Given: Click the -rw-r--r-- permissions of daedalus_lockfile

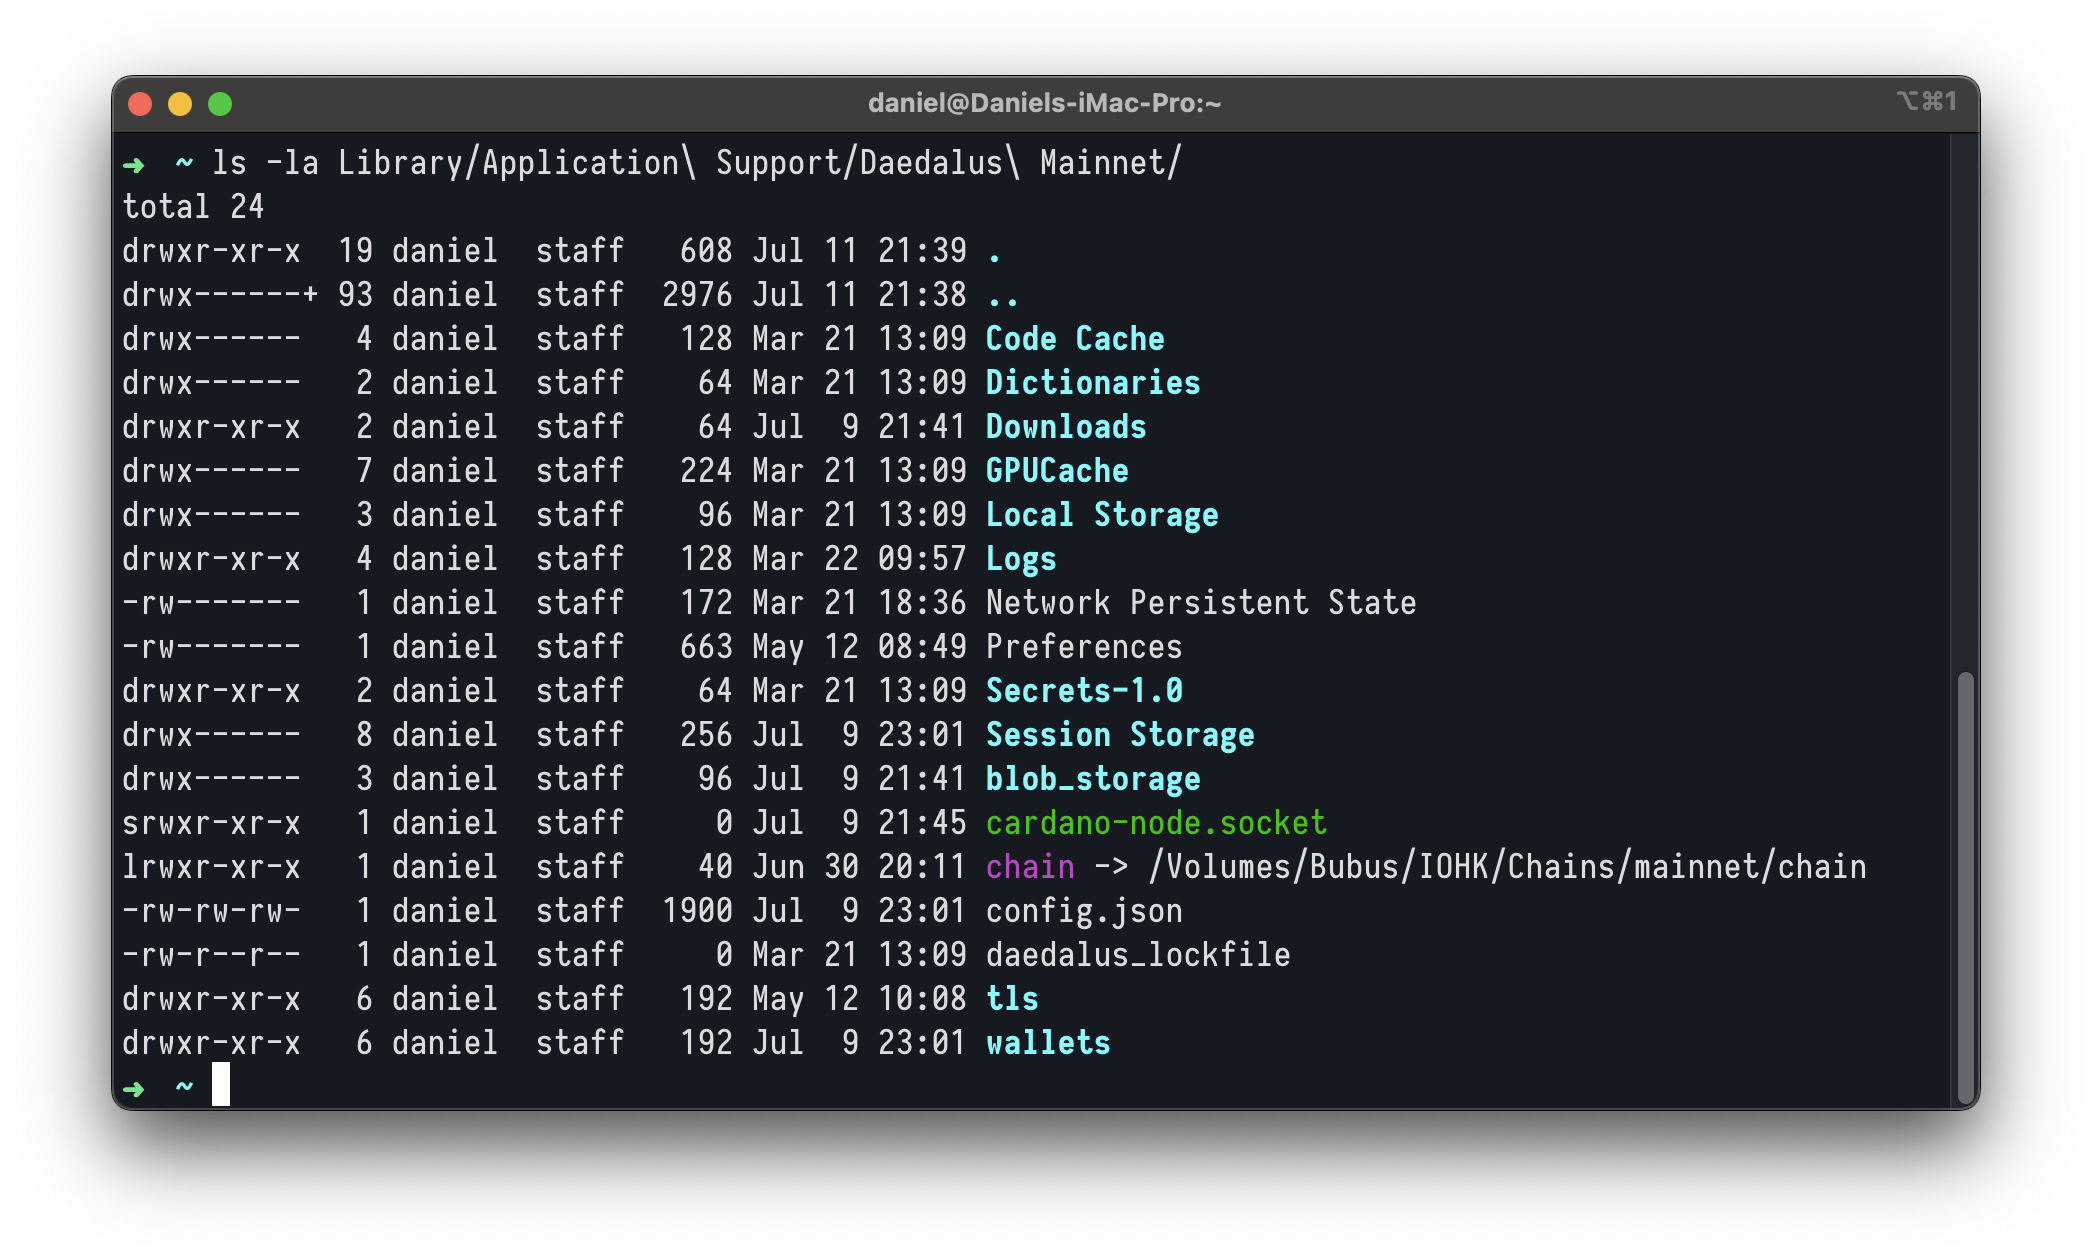Looking at the screenshot, I should [x=211, y=955].
